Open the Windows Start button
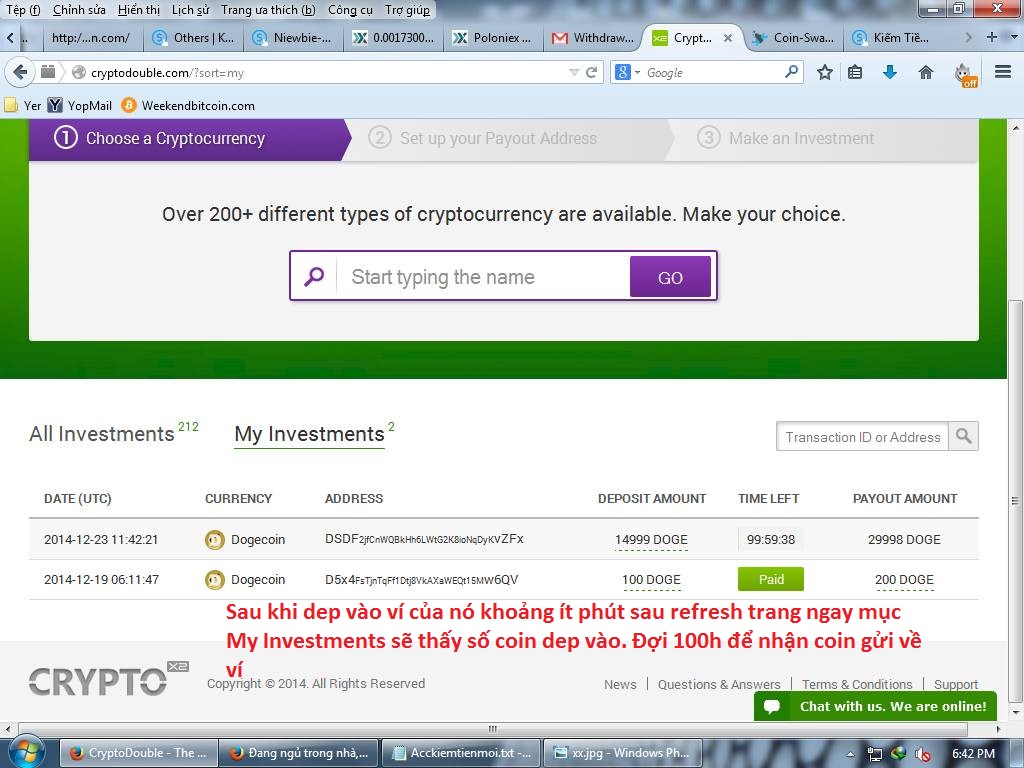The image size is (1024, 768). point(25,752)
